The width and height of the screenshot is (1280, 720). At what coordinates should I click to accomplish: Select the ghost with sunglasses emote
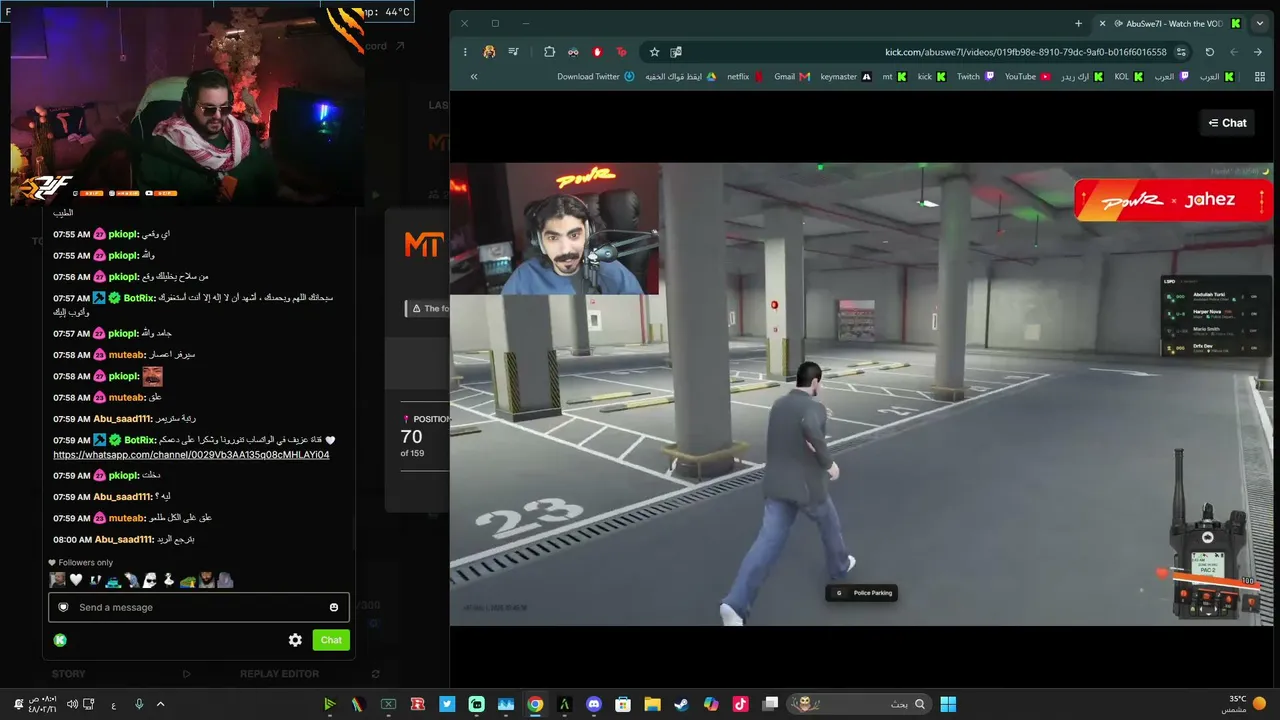(x=150, y=580)
